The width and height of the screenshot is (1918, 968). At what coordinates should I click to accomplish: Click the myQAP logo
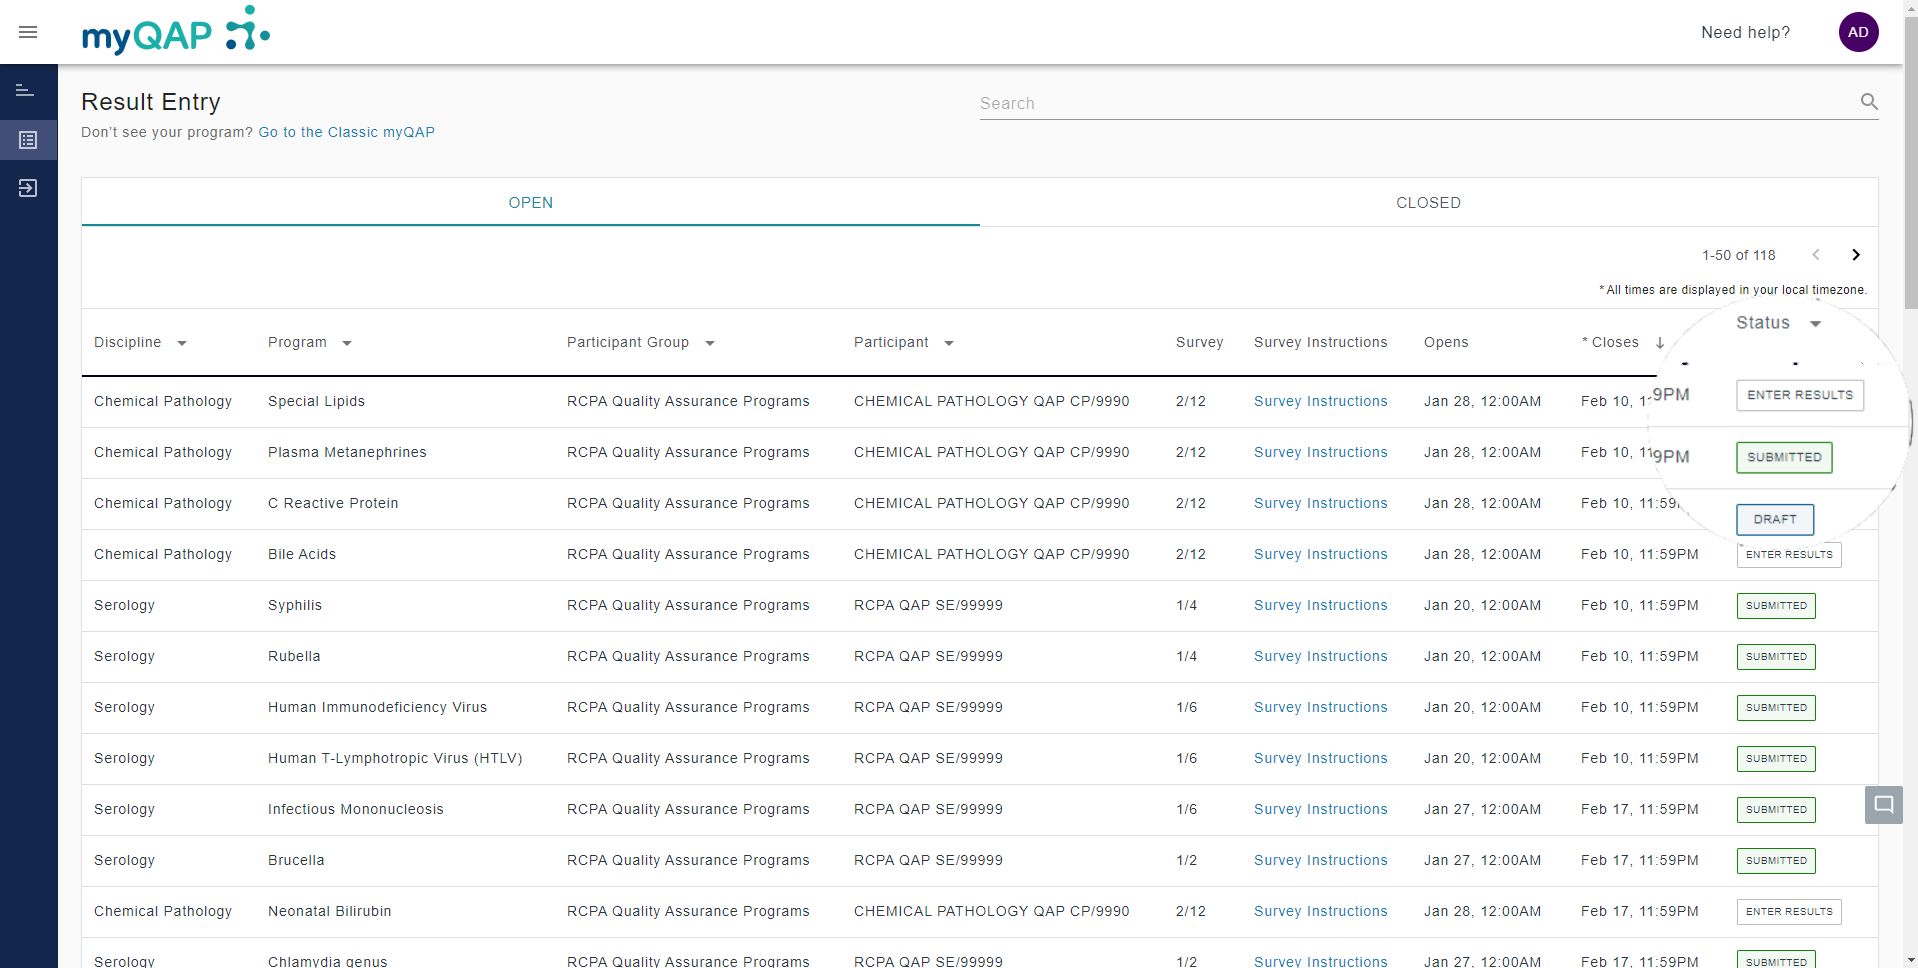point(175,32)
